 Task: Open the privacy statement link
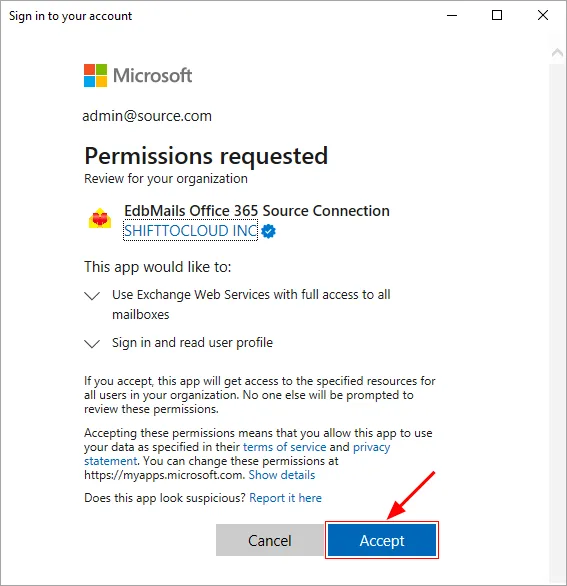237,454
